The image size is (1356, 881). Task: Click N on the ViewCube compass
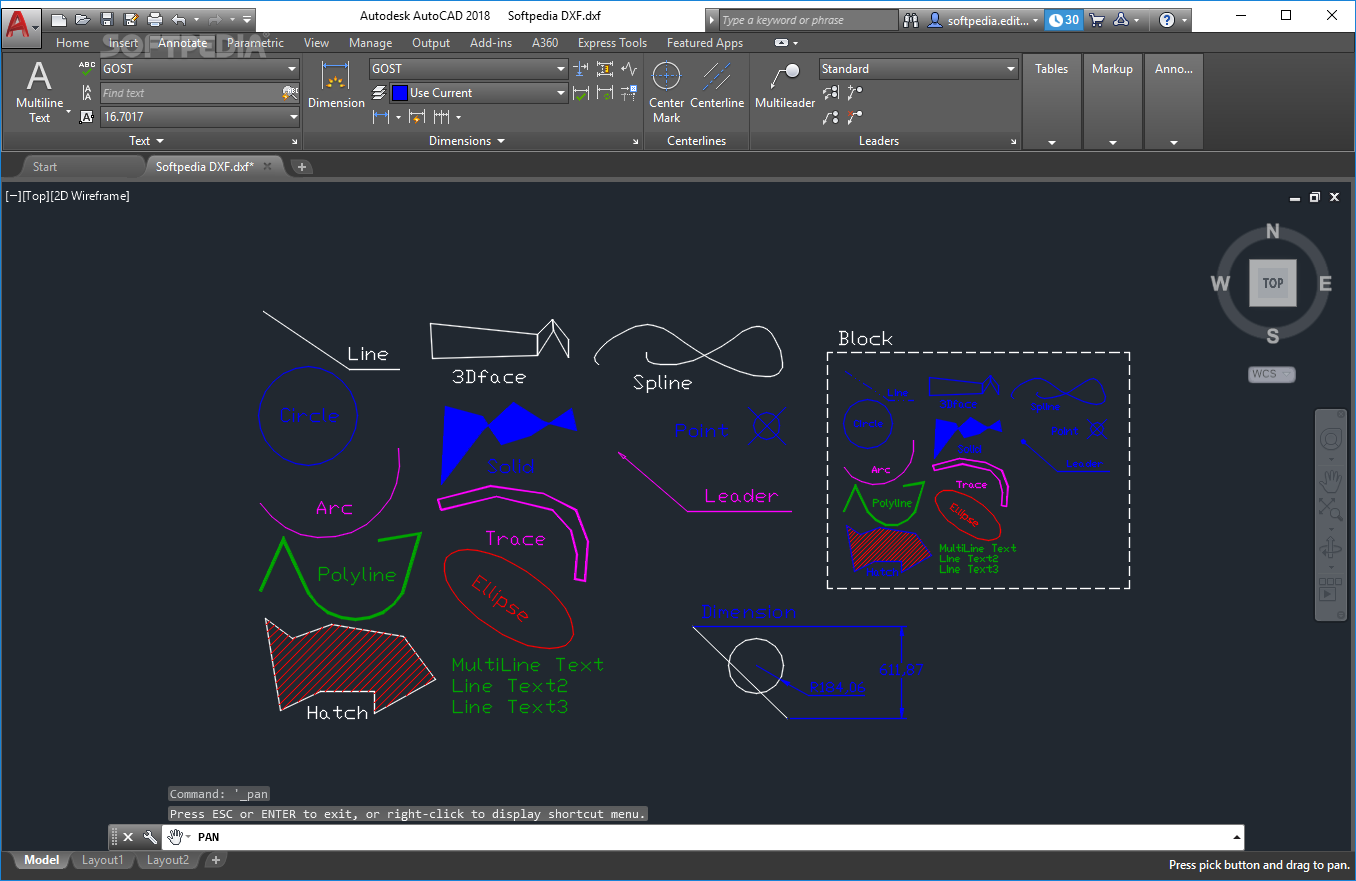pos(1272,232)
